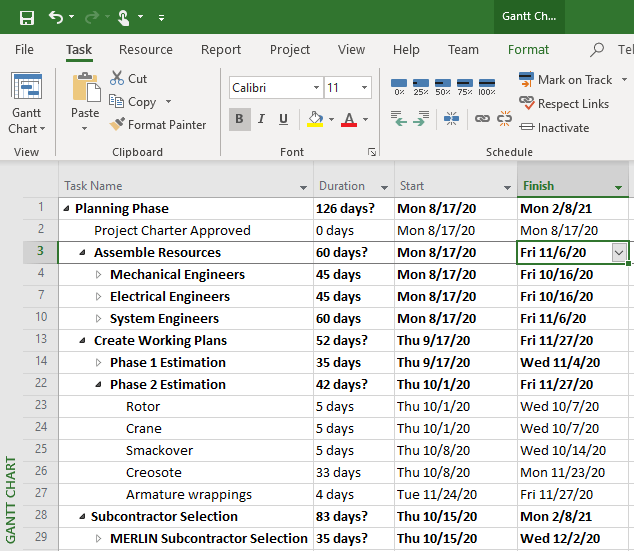Toggle Underline formatting button
This screenshot has height=551, width=634.
(x=283, y=119)
